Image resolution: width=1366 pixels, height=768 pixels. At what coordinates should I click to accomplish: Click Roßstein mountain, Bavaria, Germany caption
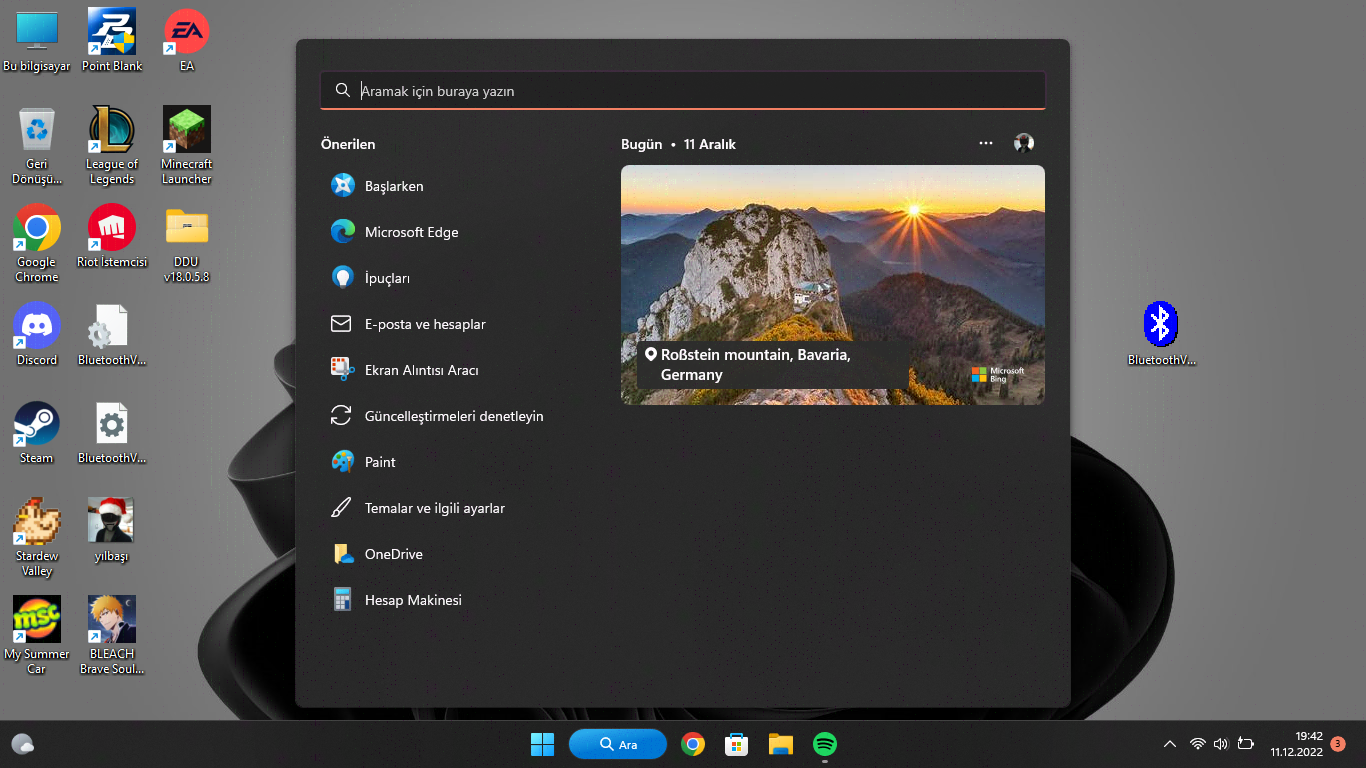click(773, 365)
